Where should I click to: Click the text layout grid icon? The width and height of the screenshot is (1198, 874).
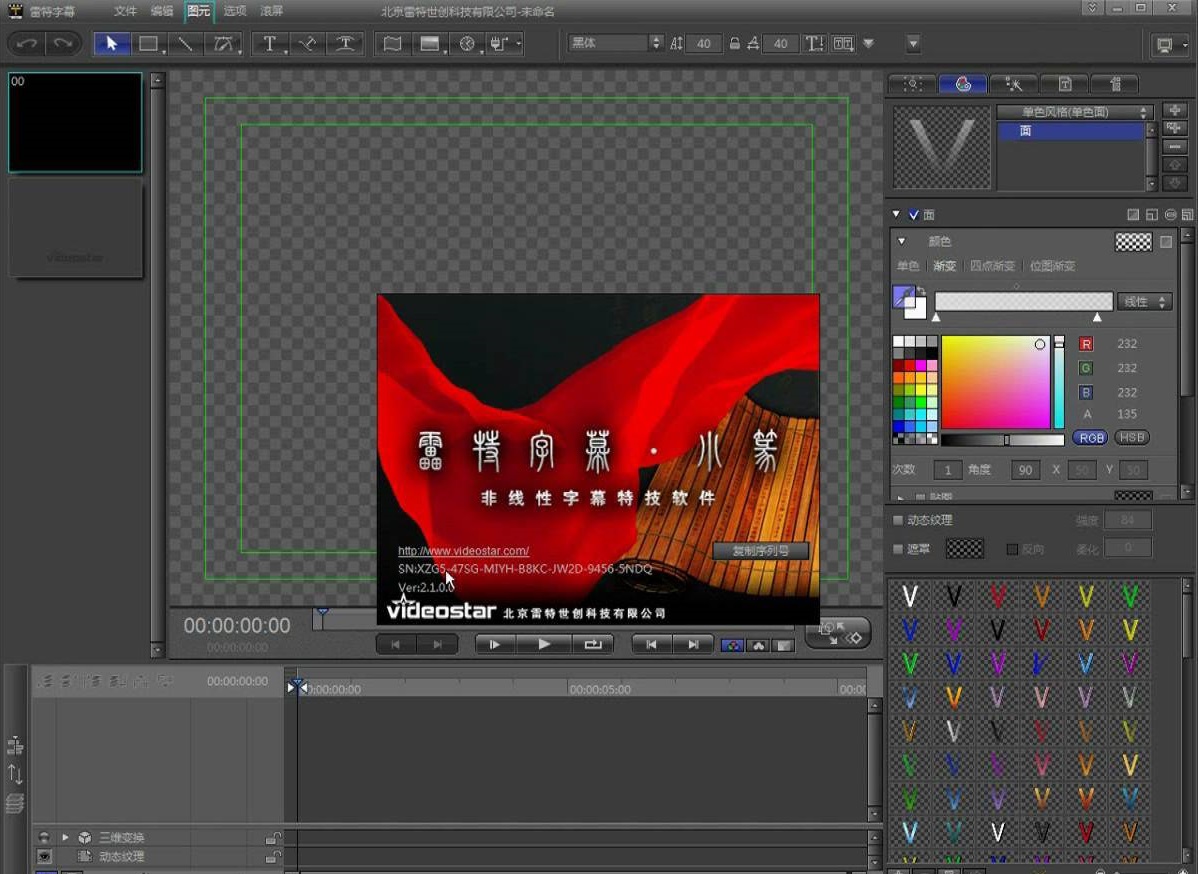[x=843, y=44]
